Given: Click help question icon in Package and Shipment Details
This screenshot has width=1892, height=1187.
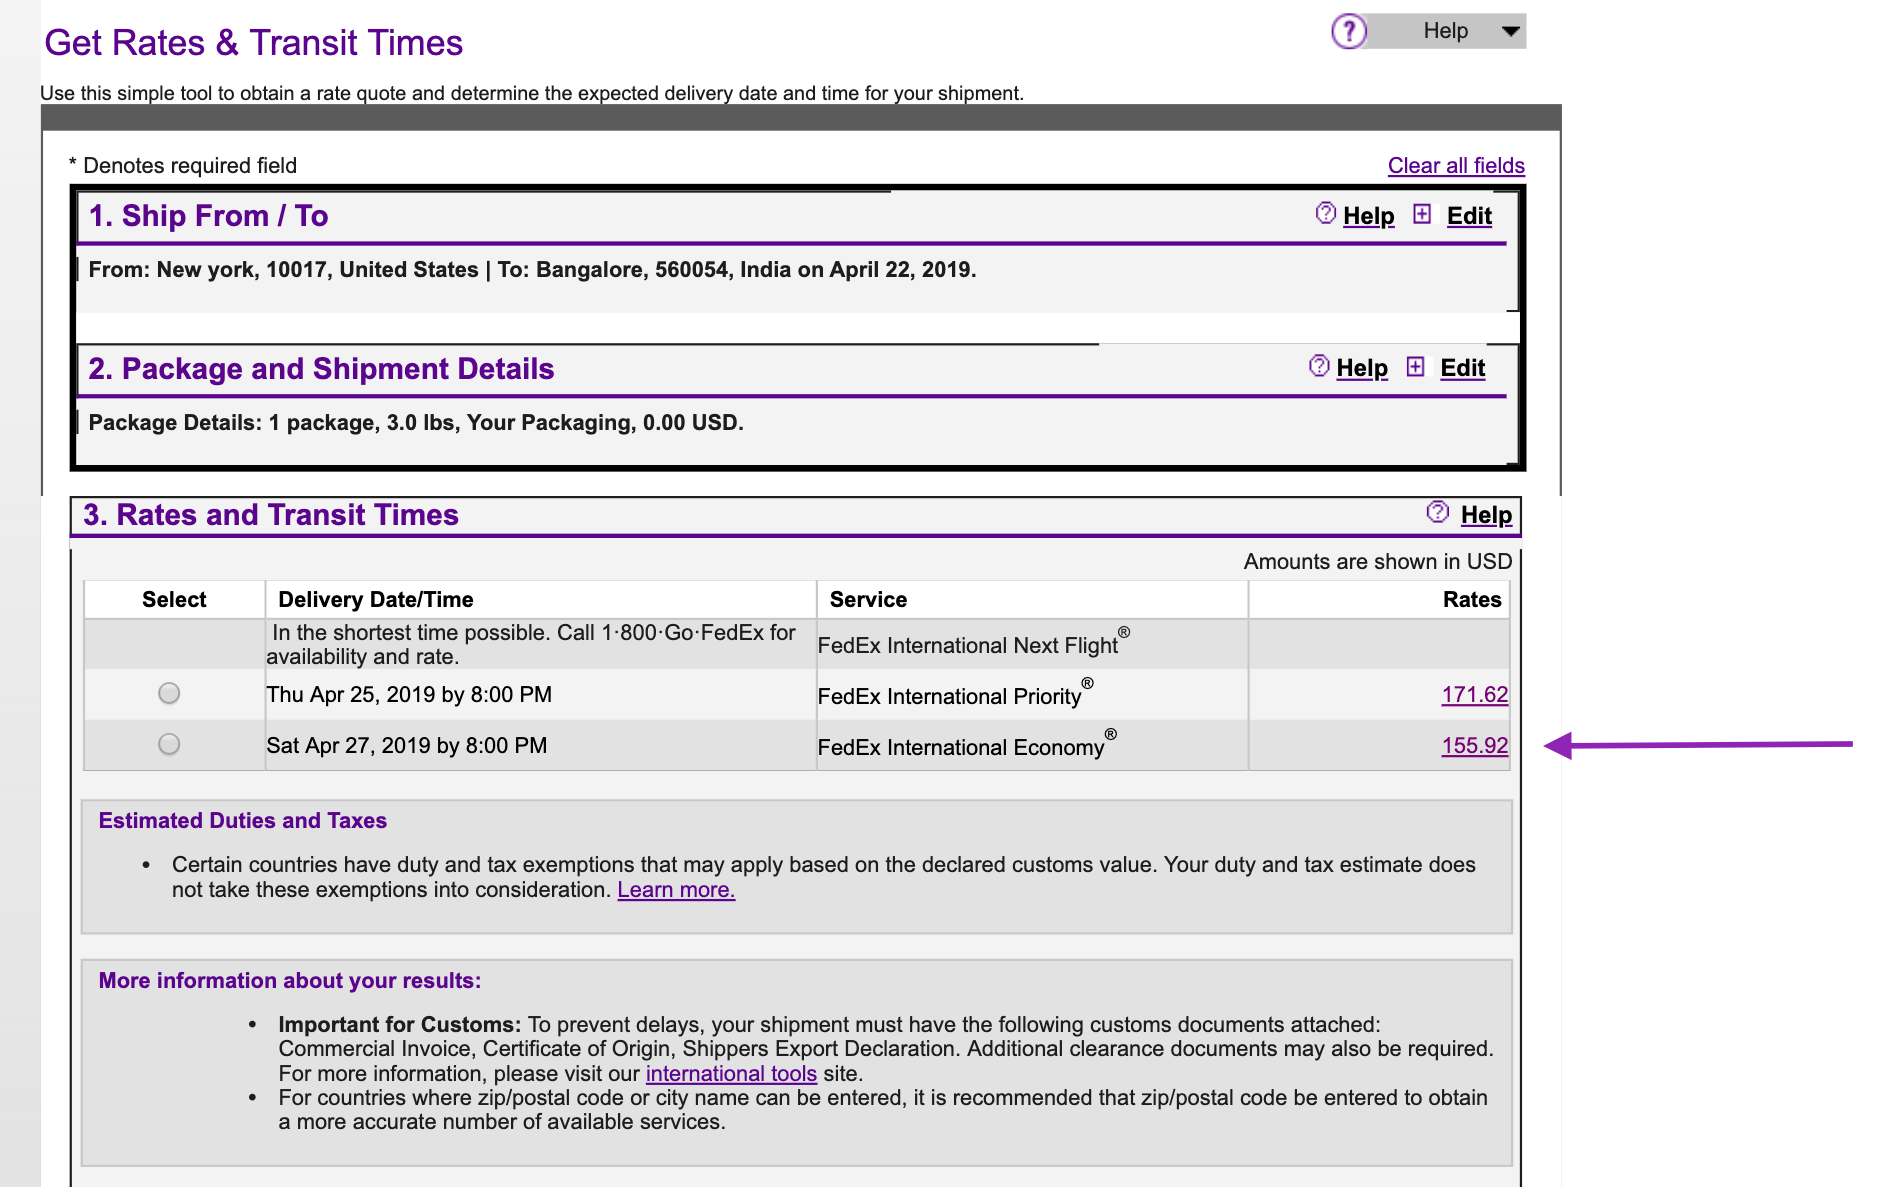Looking at the screenshot, I should 1319,366.
